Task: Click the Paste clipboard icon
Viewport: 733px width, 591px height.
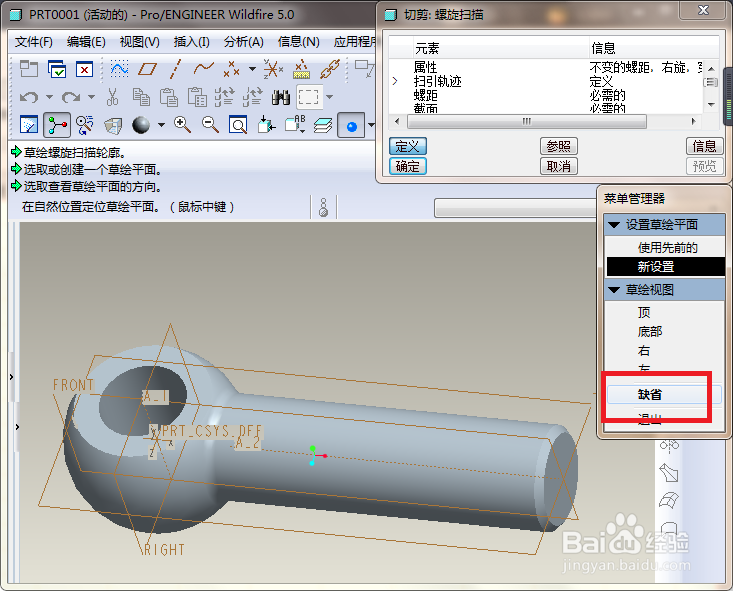Action: [169, 97]
